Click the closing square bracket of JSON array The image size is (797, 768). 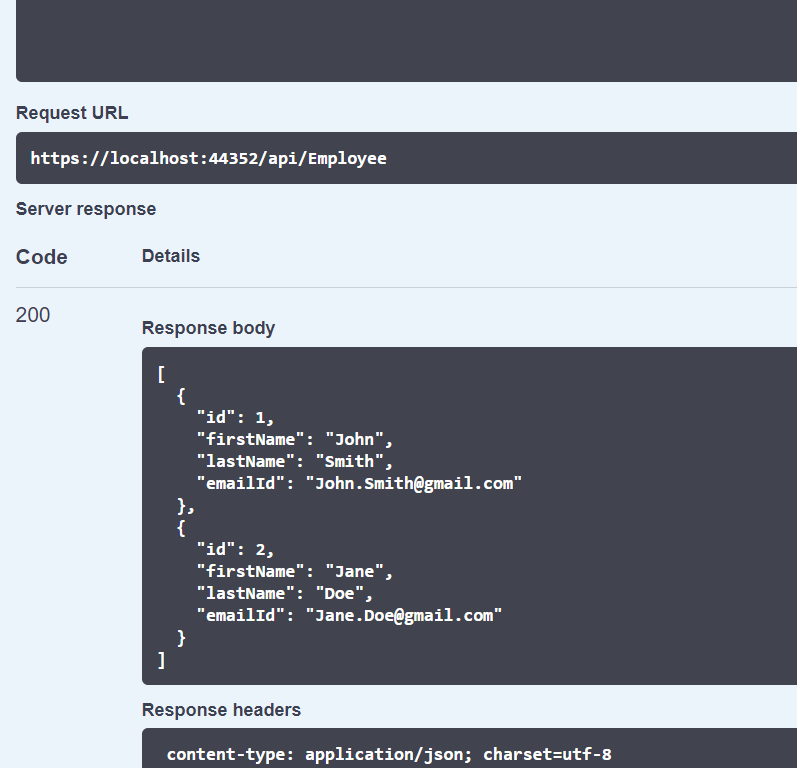coord(161,659)
